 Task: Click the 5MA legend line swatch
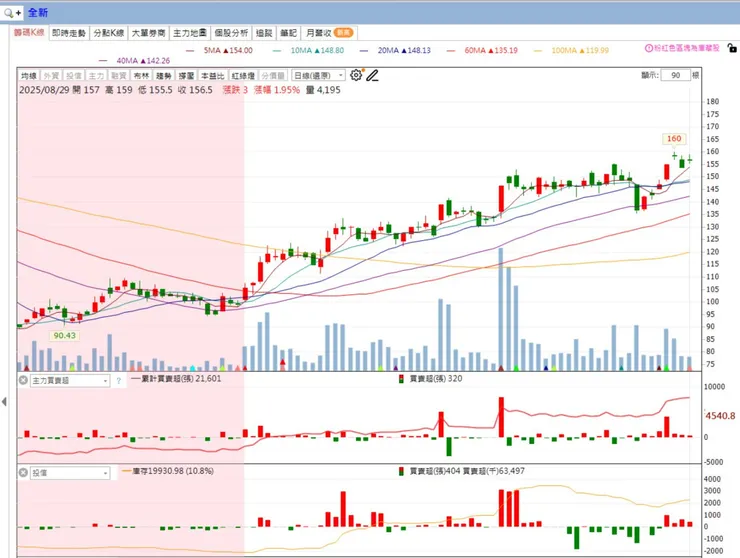[x=190, y=51]
